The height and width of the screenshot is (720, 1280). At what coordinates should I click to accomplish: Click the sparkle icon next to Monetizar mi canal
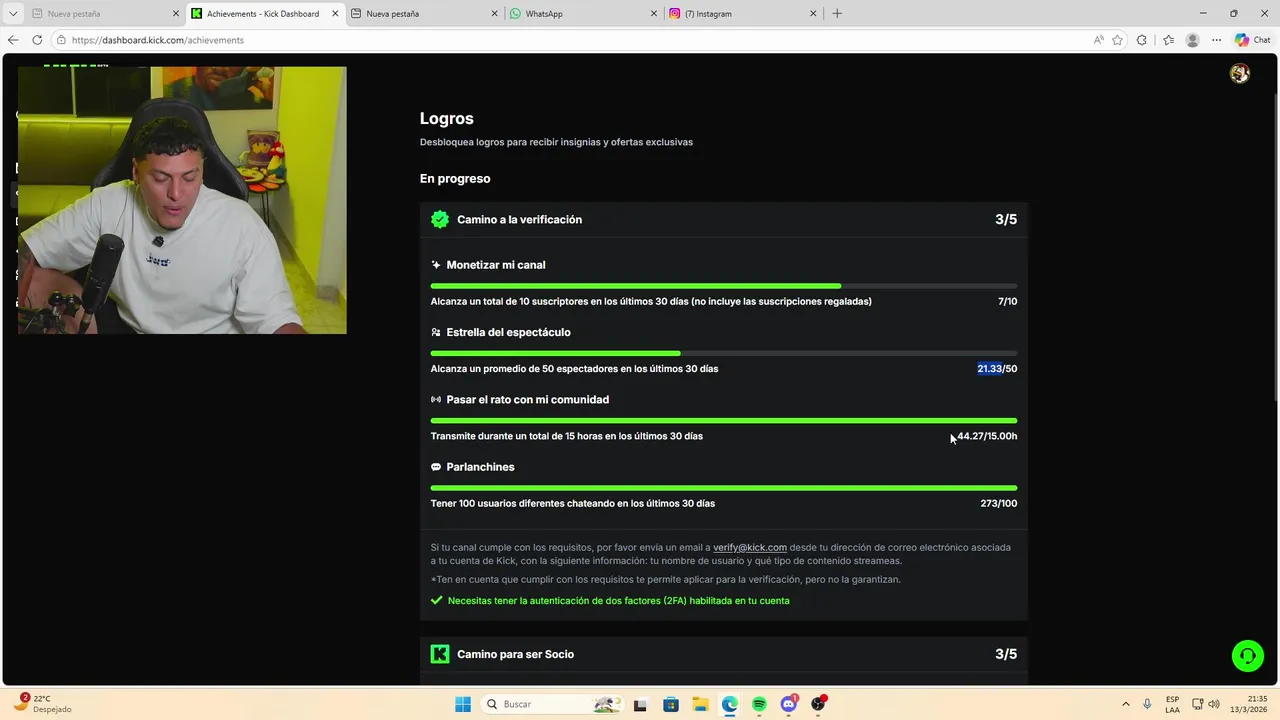[436, 265]
